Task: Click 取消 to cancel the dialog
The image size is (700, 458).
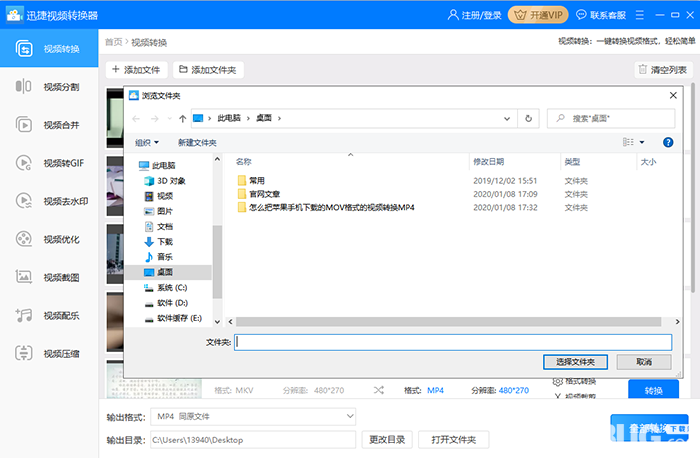Action: pos(644,362)
